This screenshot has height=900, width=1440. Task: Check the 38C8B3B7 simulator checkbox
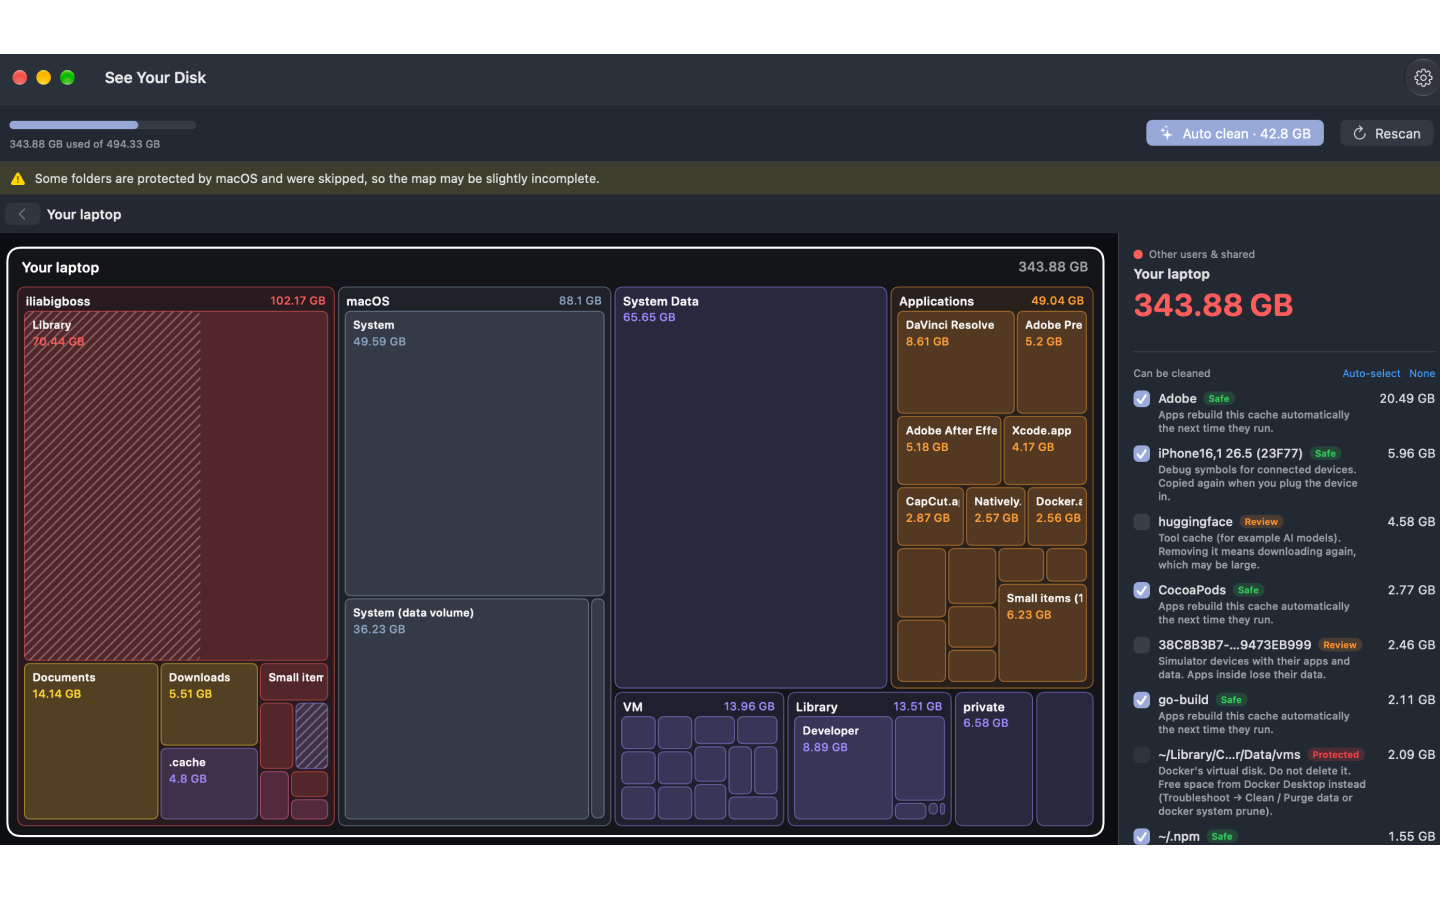pyautogui.click(x=1141, y=645)
